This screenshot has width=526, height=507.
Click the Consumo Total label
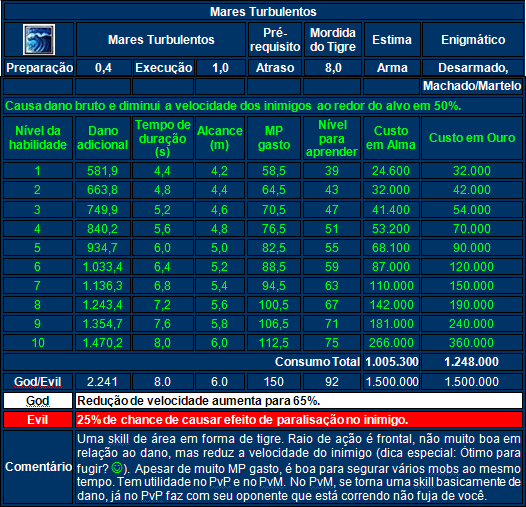tap(317, 362)
